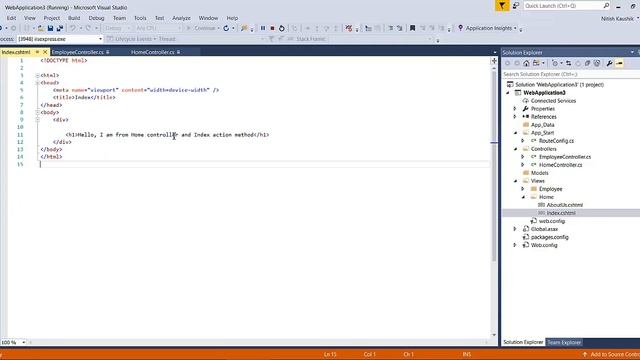Click the bookmark toggle icon in toolbar
The image size is (640, 360).
[x=413, y=28]
